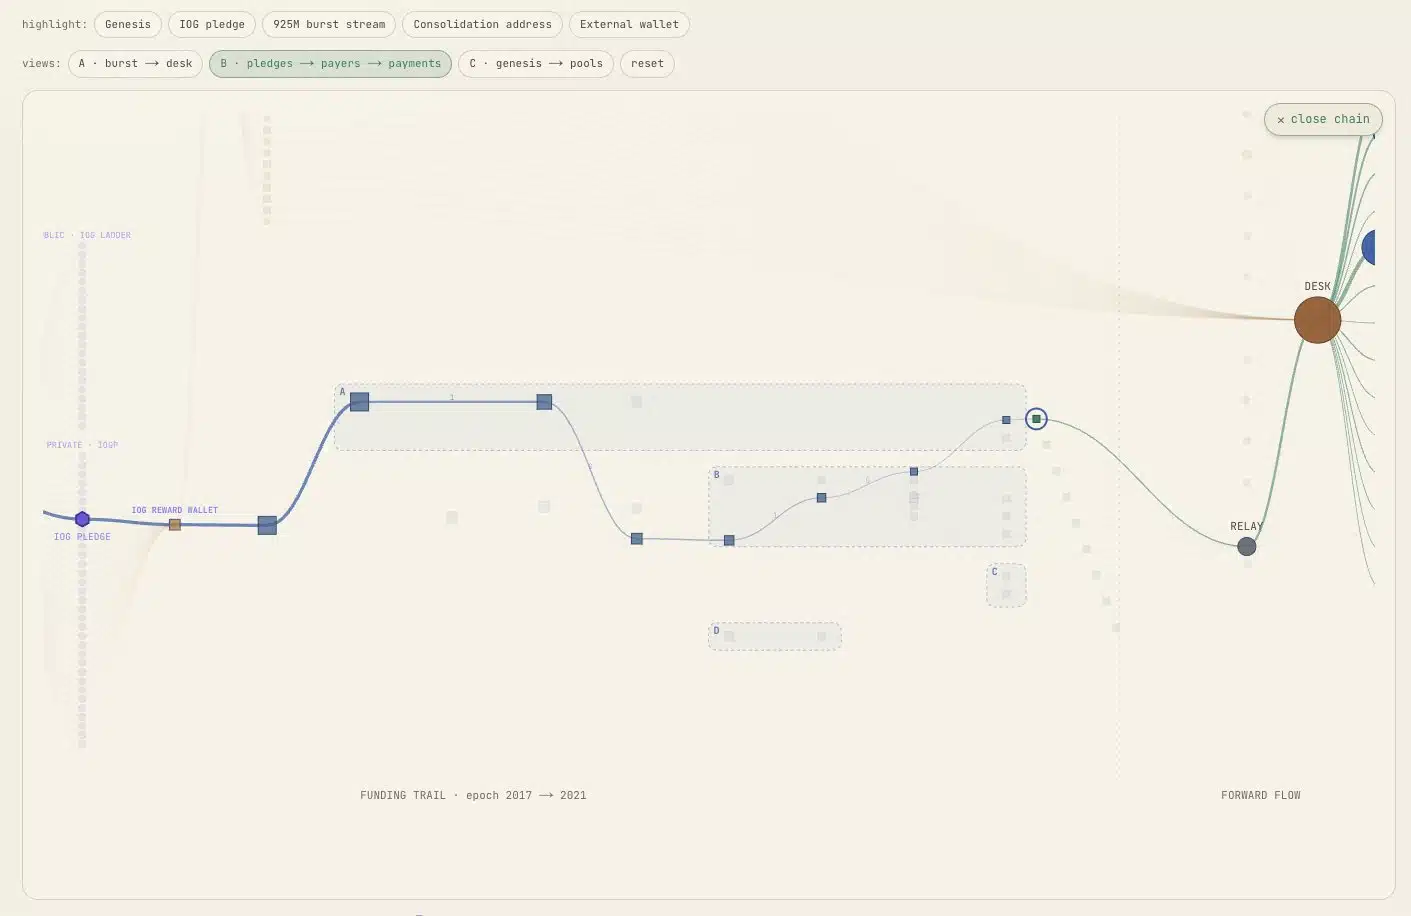
Task: Switch to view C genesis to pools
Action: (x=536, y=63)
